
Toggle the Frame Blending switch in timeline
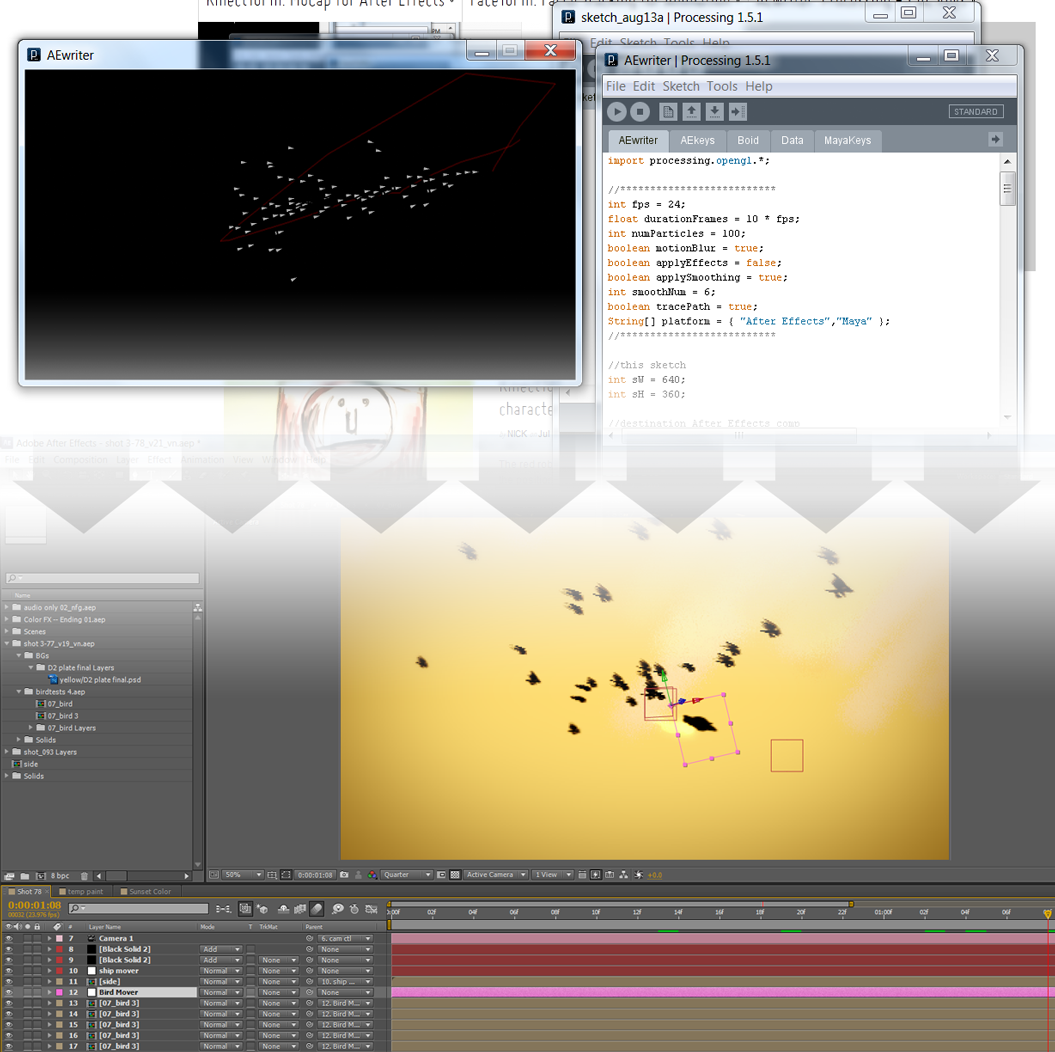click(299, 909)
